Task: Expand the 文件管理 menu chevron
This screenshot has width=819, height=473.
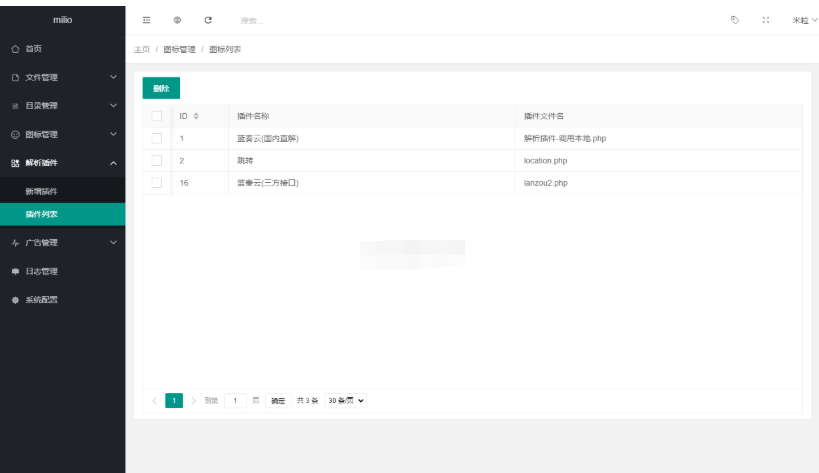Action: pos(113,77)
